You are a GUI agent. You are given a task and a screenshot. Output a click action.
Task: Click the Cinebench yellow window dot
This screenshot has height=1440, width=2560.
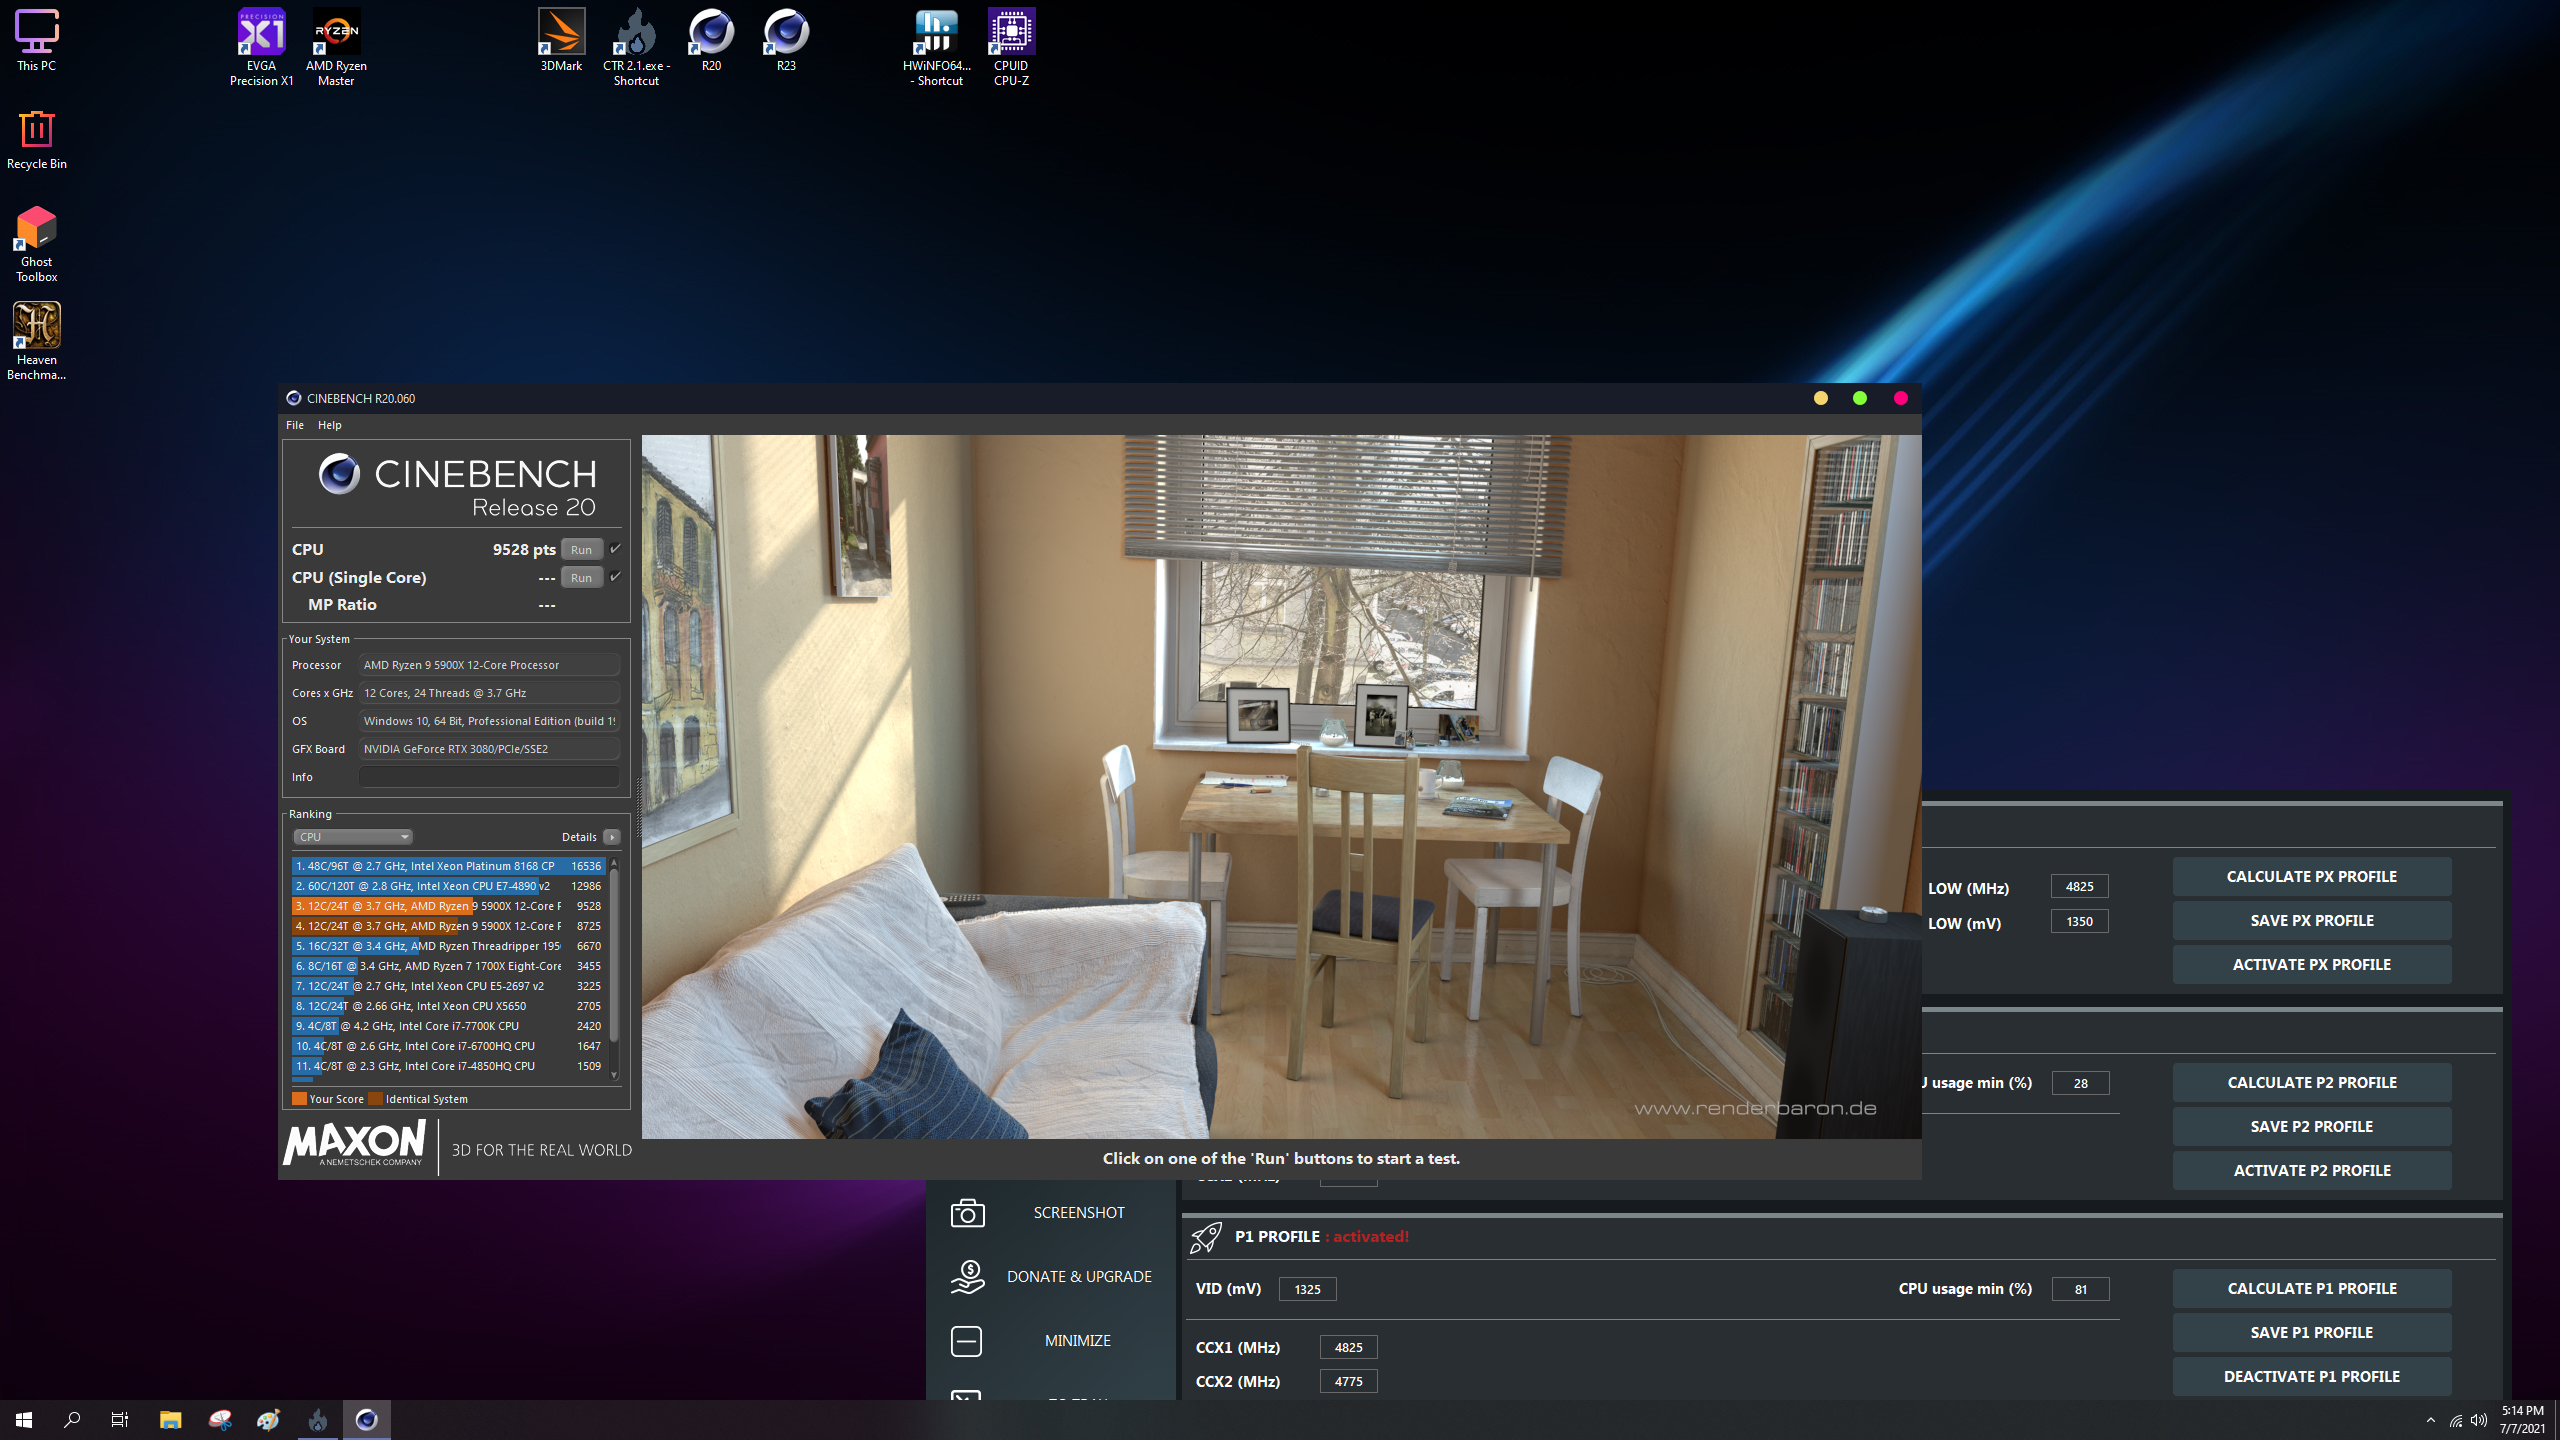click(1821, 398)
